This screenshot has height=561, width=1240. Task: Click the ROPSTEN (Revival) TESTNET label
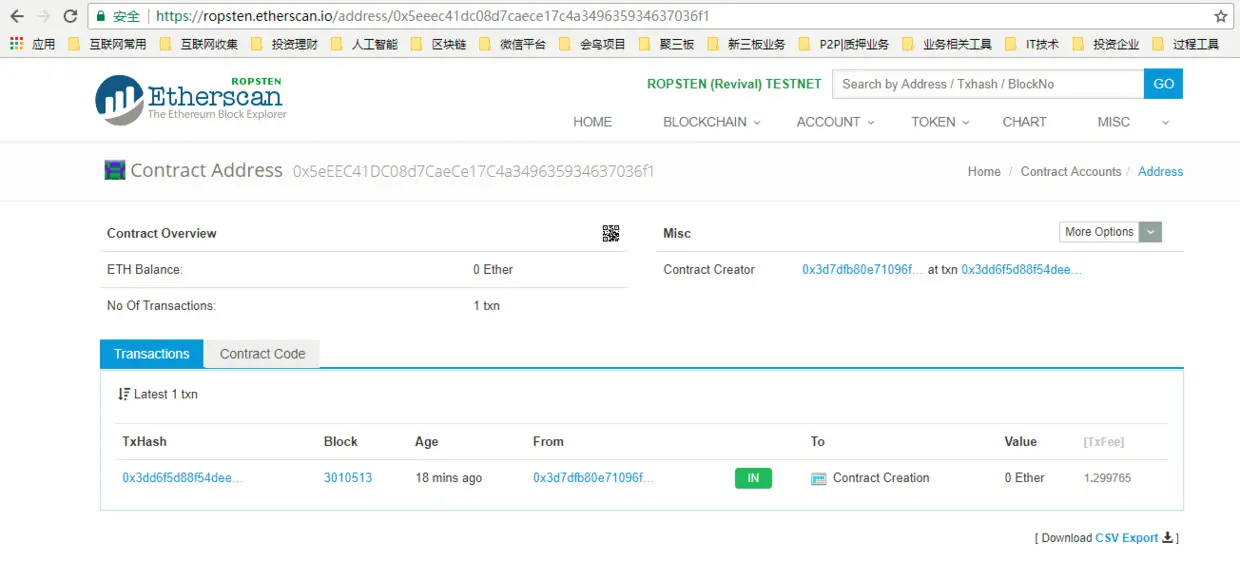734,84
